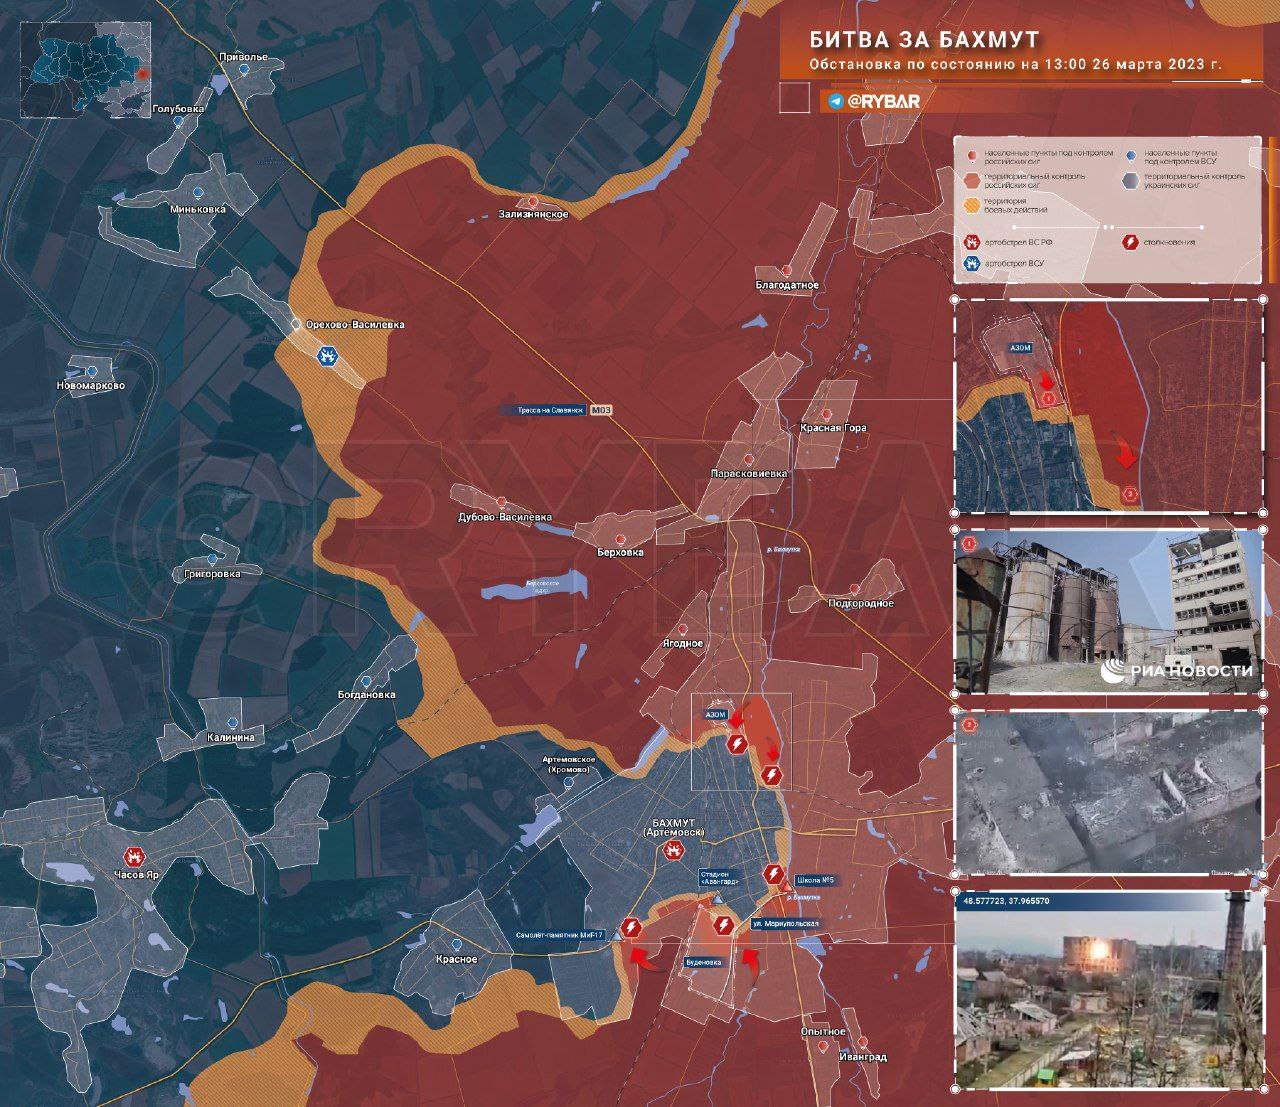Select clash icon beside ул. Мариупольская label

pyautogui.click(x=724, y=924)
